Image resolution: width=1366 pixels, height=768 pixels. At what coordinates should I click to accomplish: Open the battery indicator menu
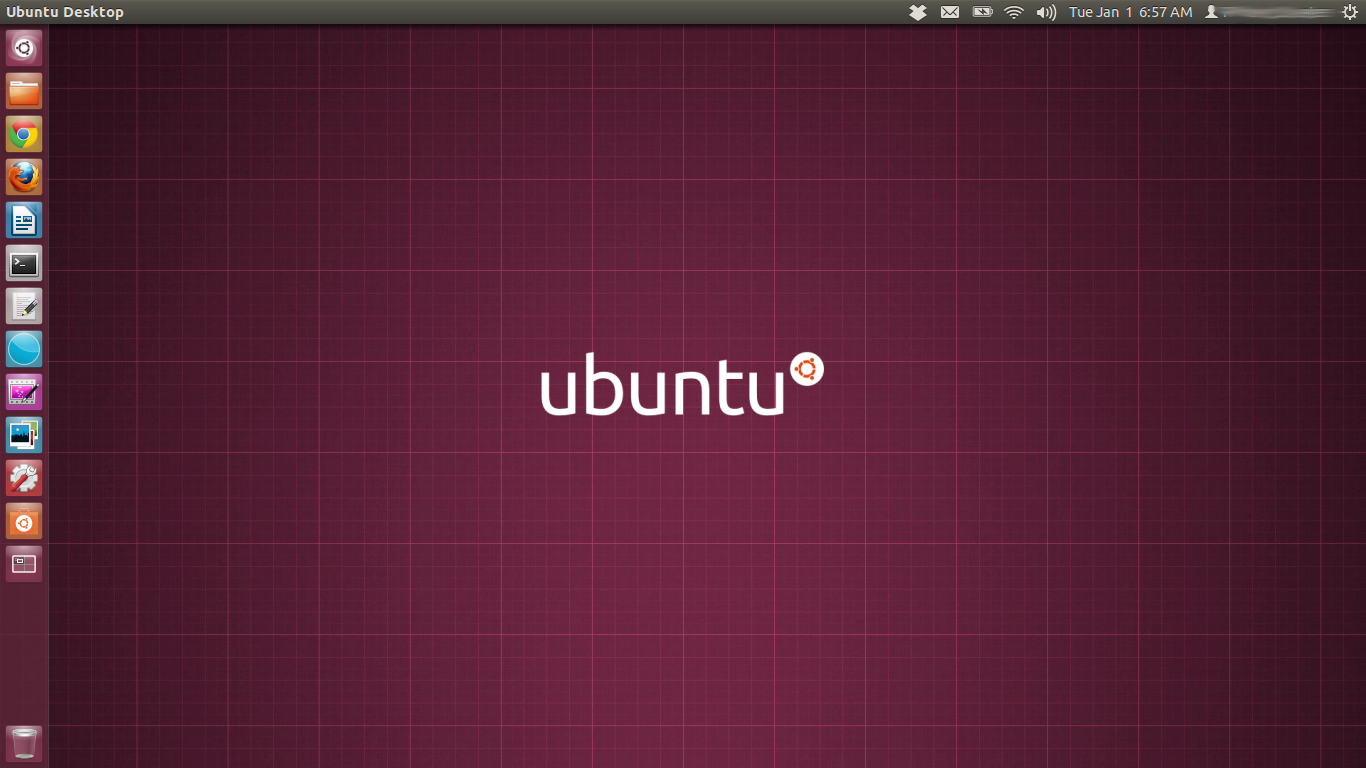(x=982, y=12)
